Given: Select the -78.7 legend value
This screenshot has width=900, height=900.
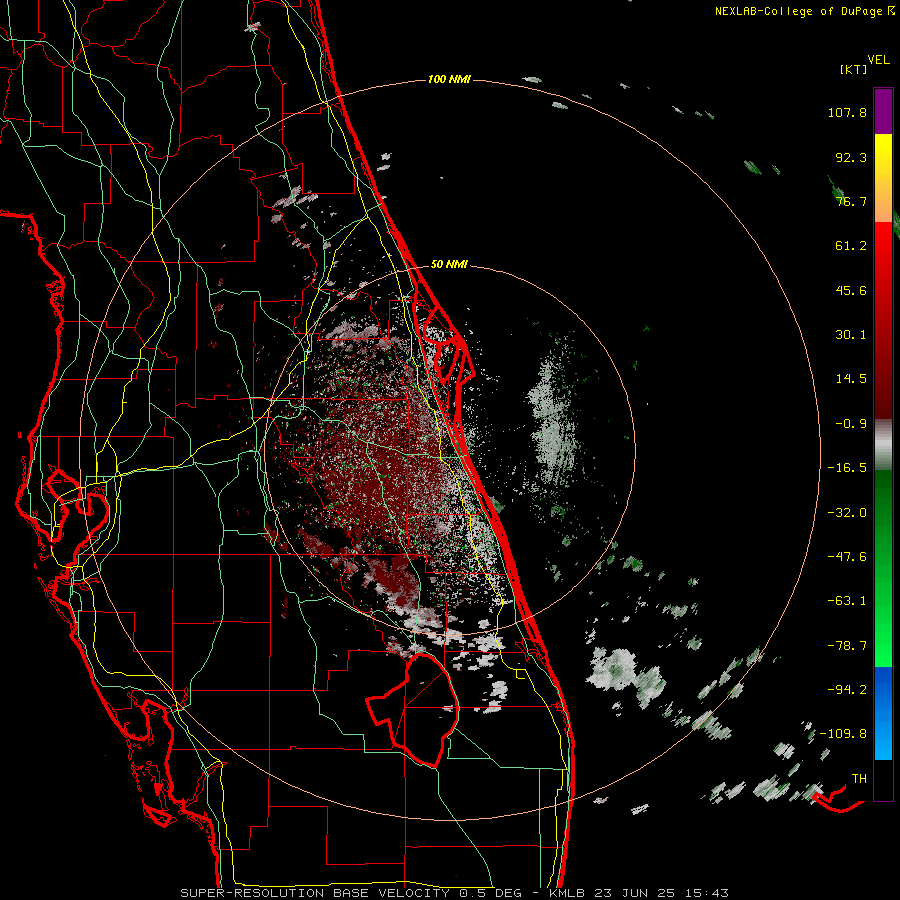Looking at the screenshot, I should tap(847, 646).
